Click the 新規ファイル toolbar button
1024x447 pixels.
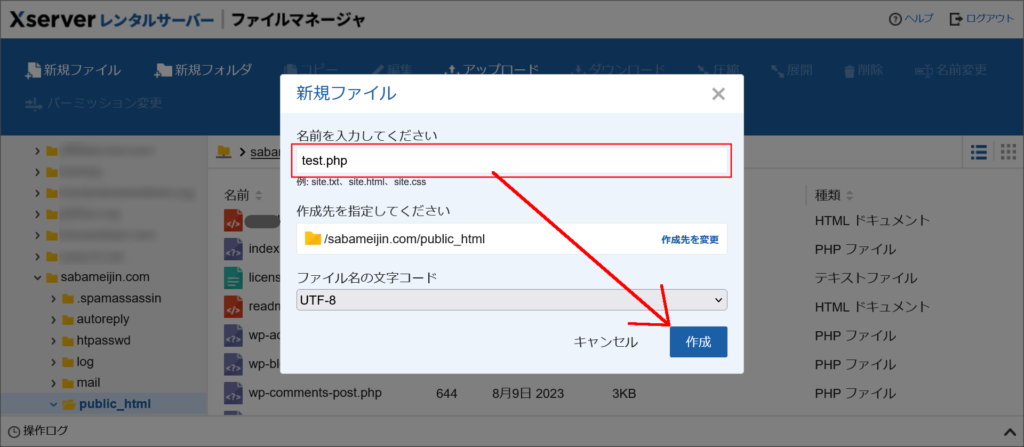(x=72, y=71)
